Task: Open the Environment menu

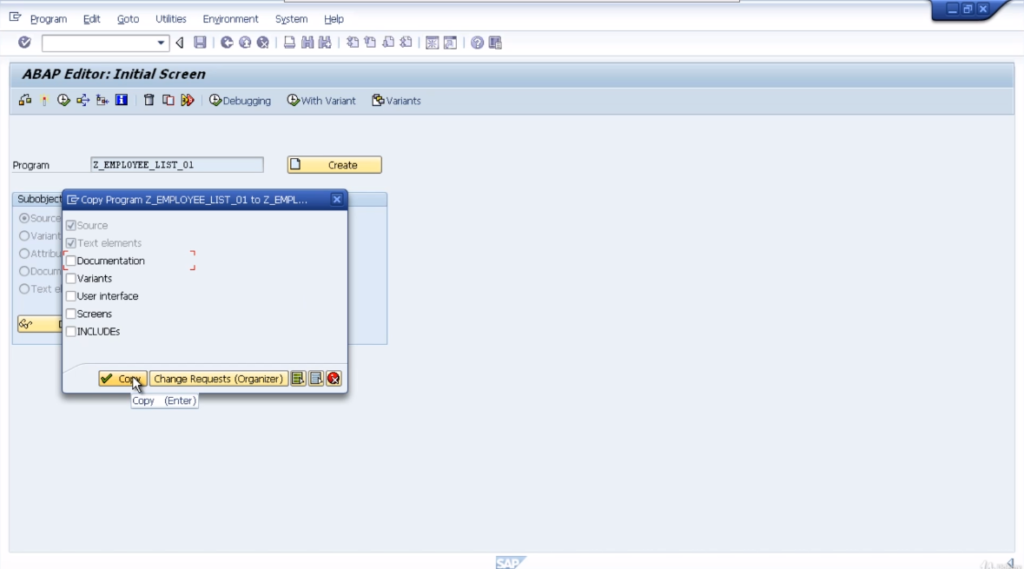Action: point(231,19)
